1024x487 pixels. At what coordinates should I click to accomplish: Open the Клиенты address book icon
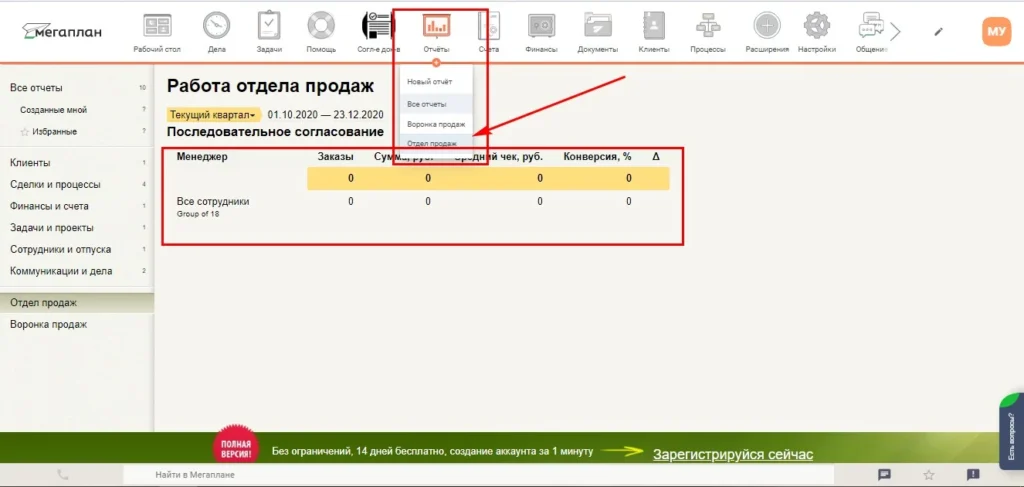coord(654,26)
